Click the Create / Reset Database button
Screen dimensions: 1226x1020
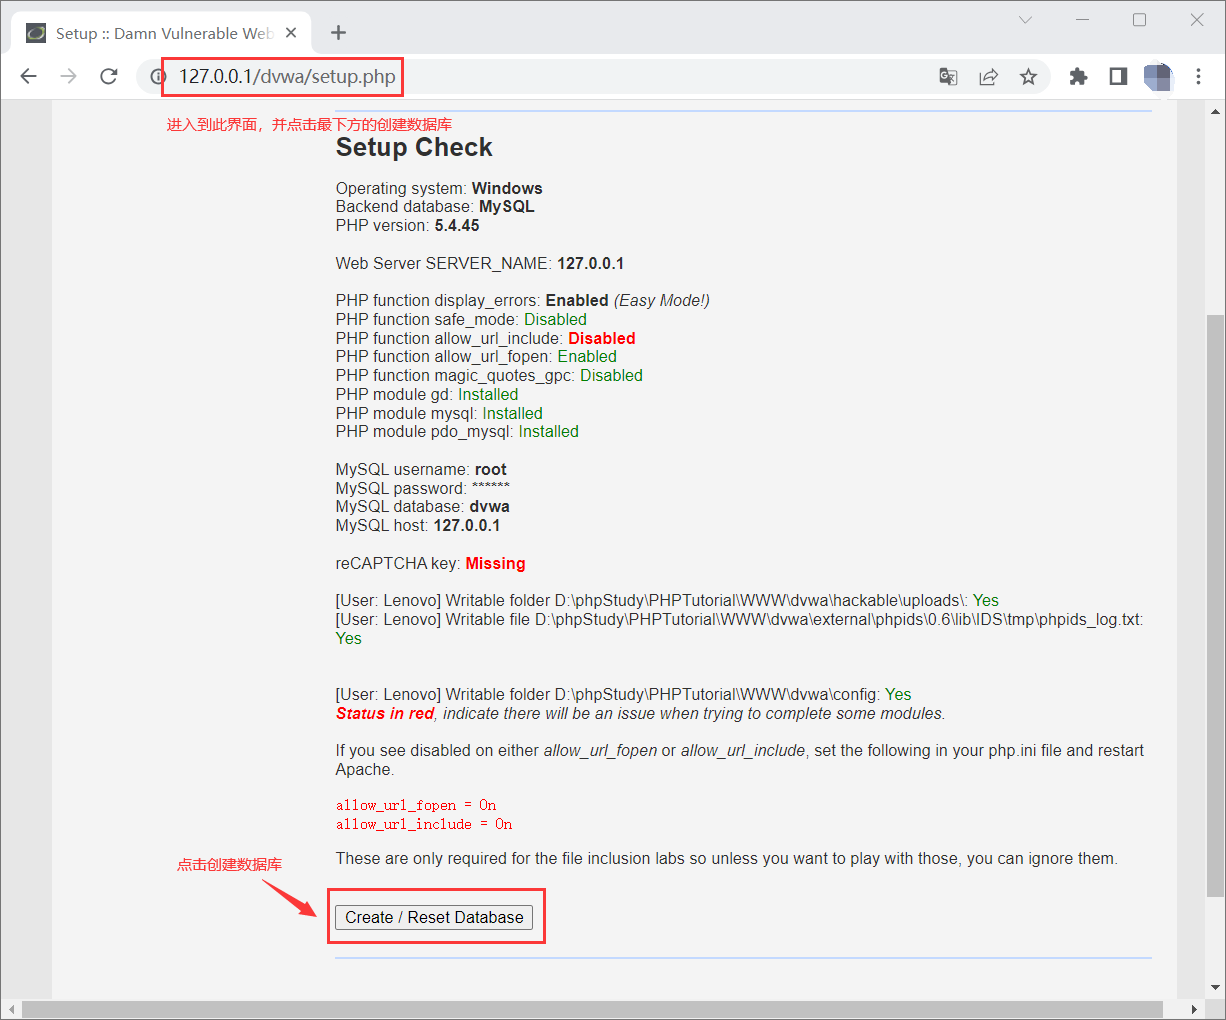[434, 917]
